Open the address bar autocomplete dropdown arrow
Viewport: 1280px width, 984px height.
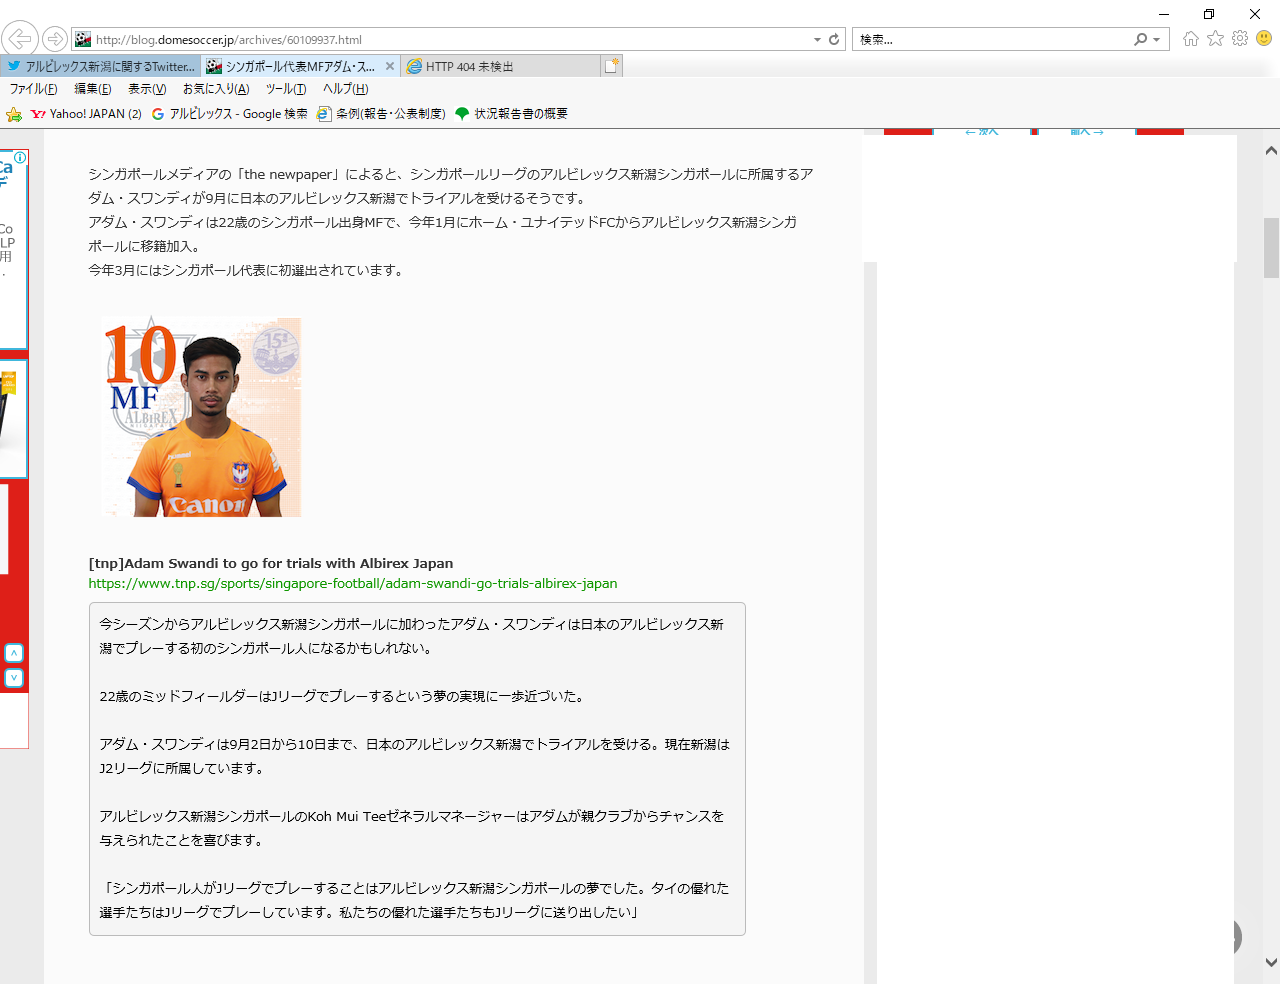coord(817,39)
